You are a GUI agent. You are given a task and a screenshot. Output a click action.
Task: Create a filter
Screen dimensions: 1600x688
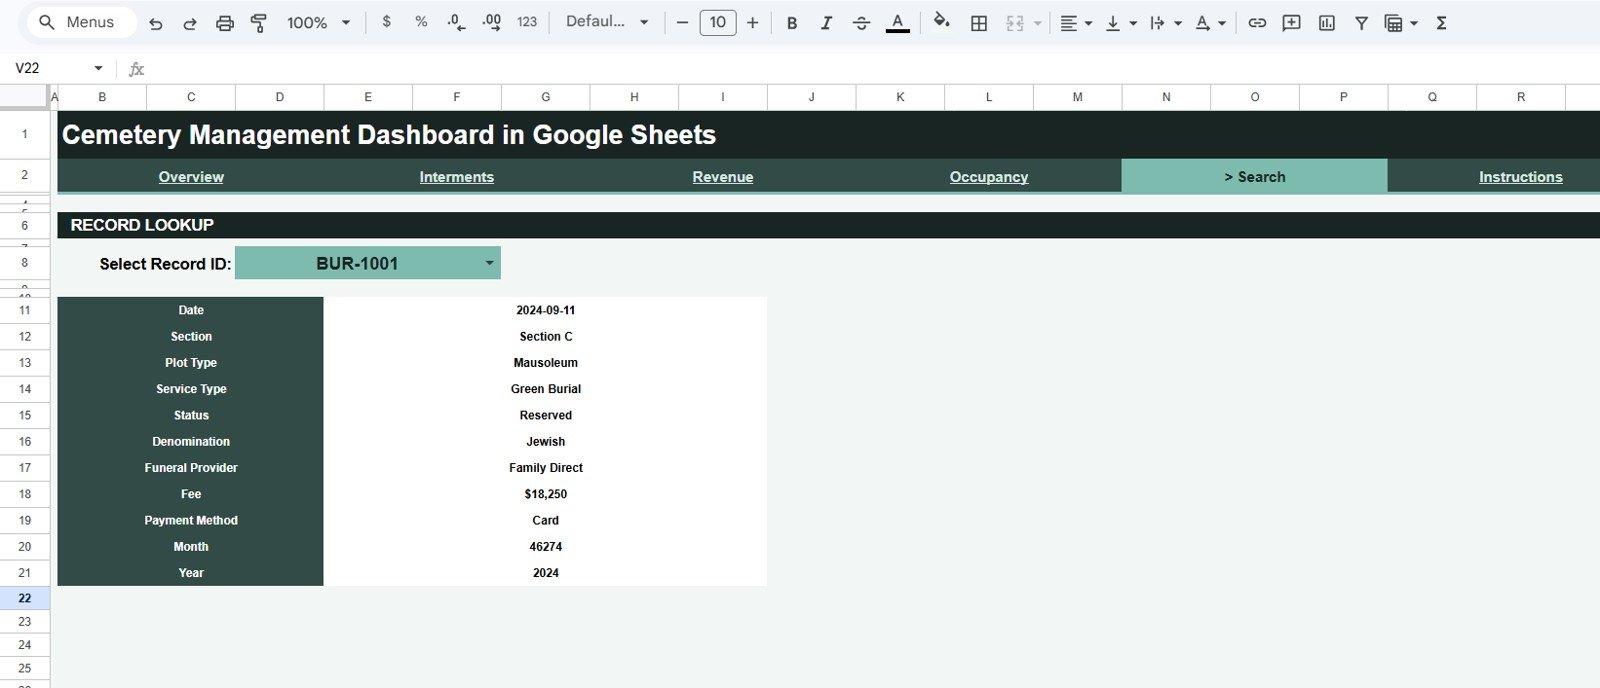tap(1361, 23)
